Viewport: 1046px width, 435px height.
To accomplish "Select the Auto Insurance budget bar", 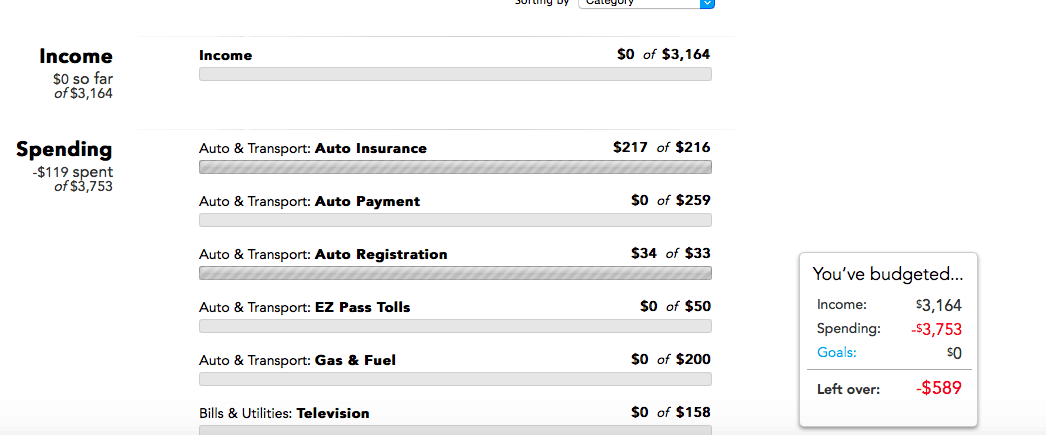I will [455, 167].
